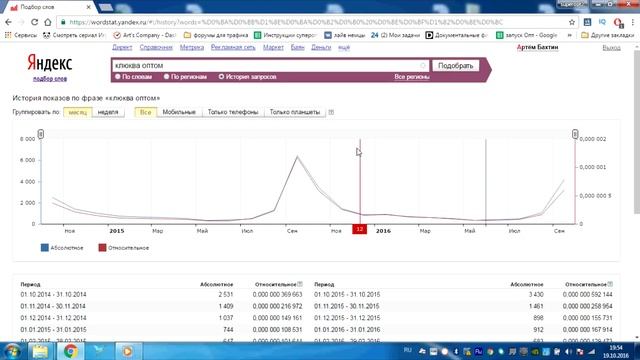This screenshot has height=360, width=640.
Task: Click the left chart range slider handle
Action: (x=41, y=134)
